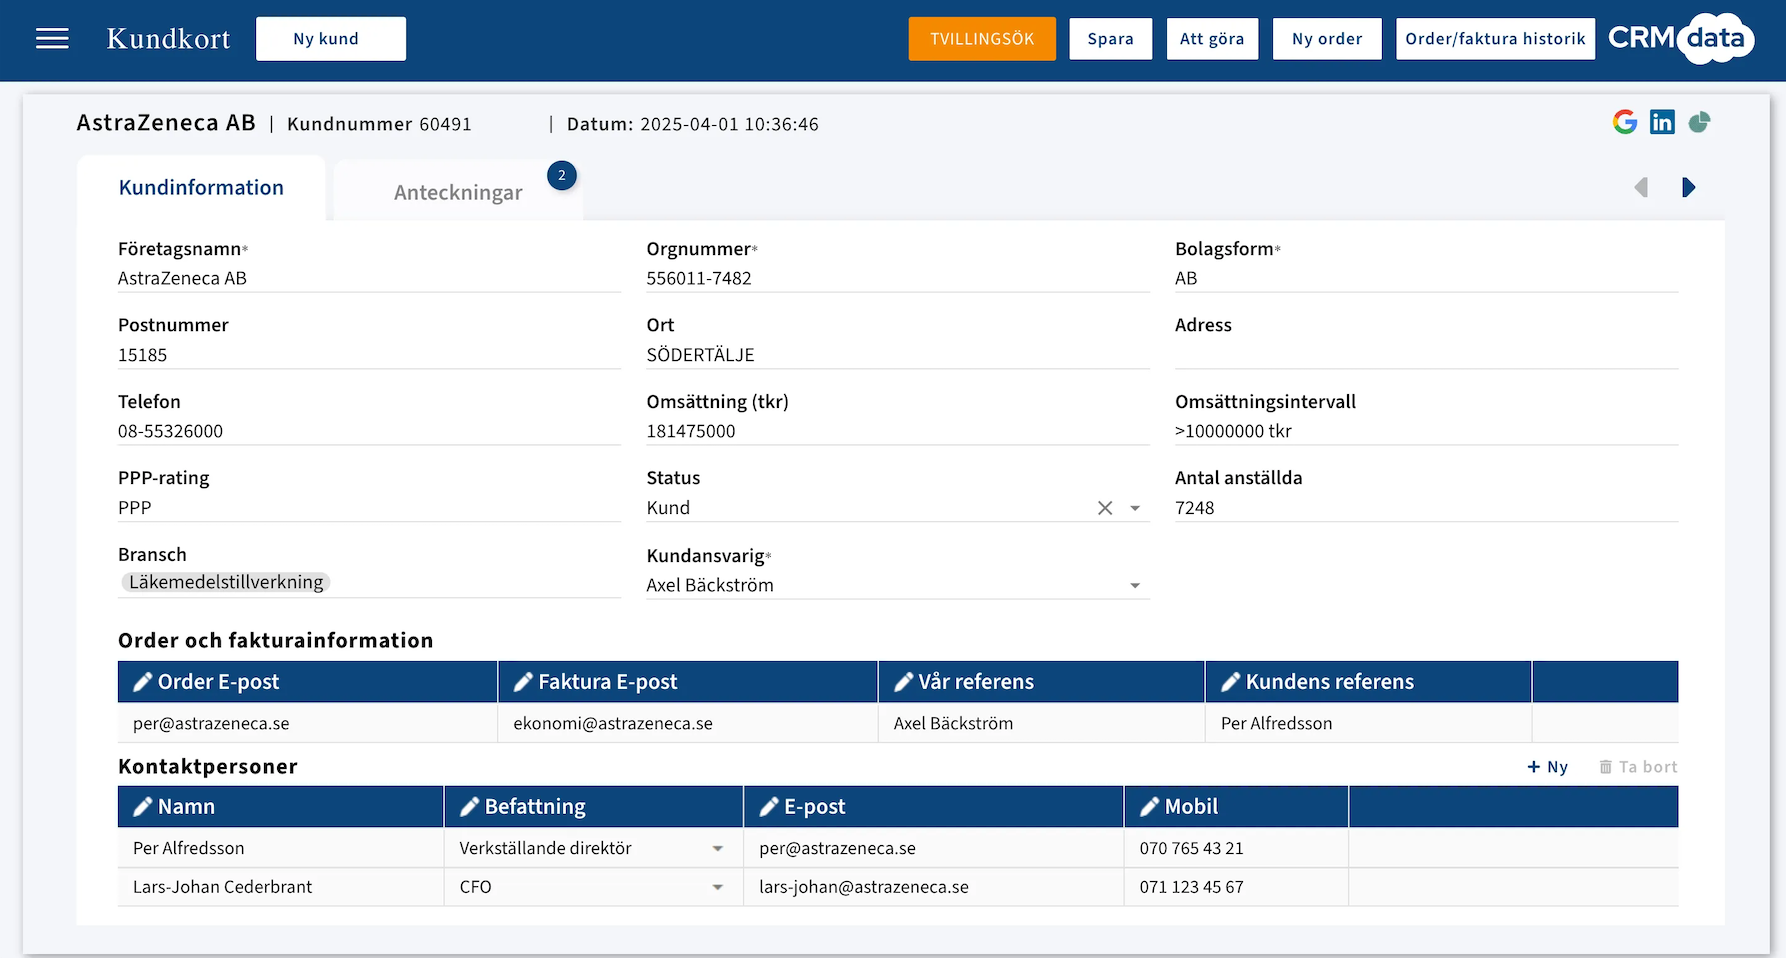Viewport: 1786px width, 958px height.
Task: Open Befattning dropdown for Per Alfredsson
Action: click(x=718, y=849)
